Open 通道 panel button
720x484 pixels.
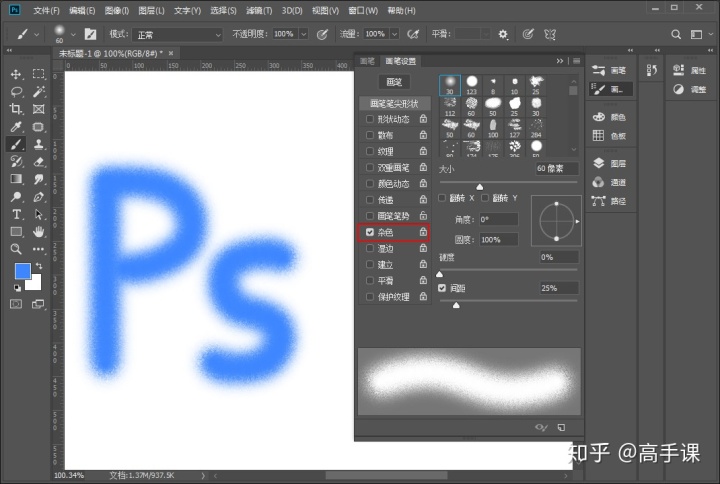pyautogui.click(x=609, y=182)
